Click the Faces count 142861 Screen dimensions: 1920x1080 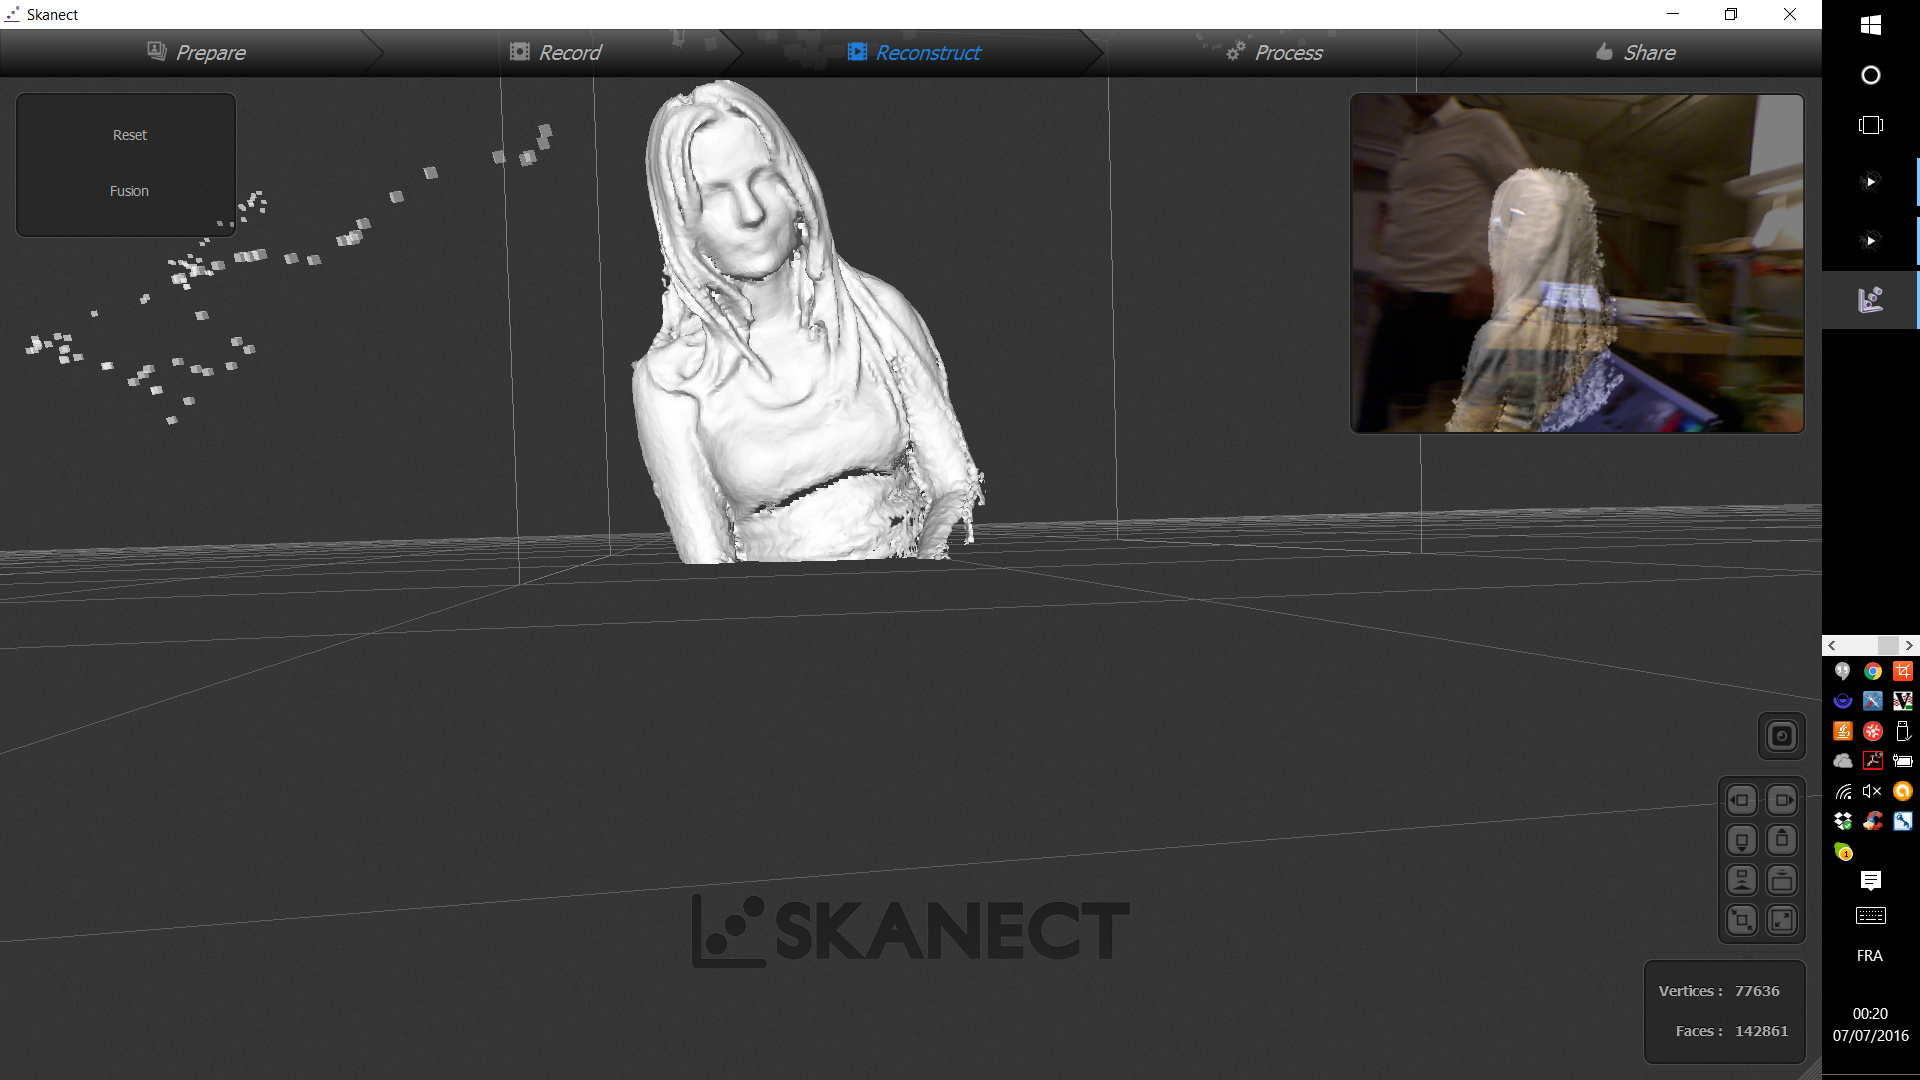tap(1761, 1031)
